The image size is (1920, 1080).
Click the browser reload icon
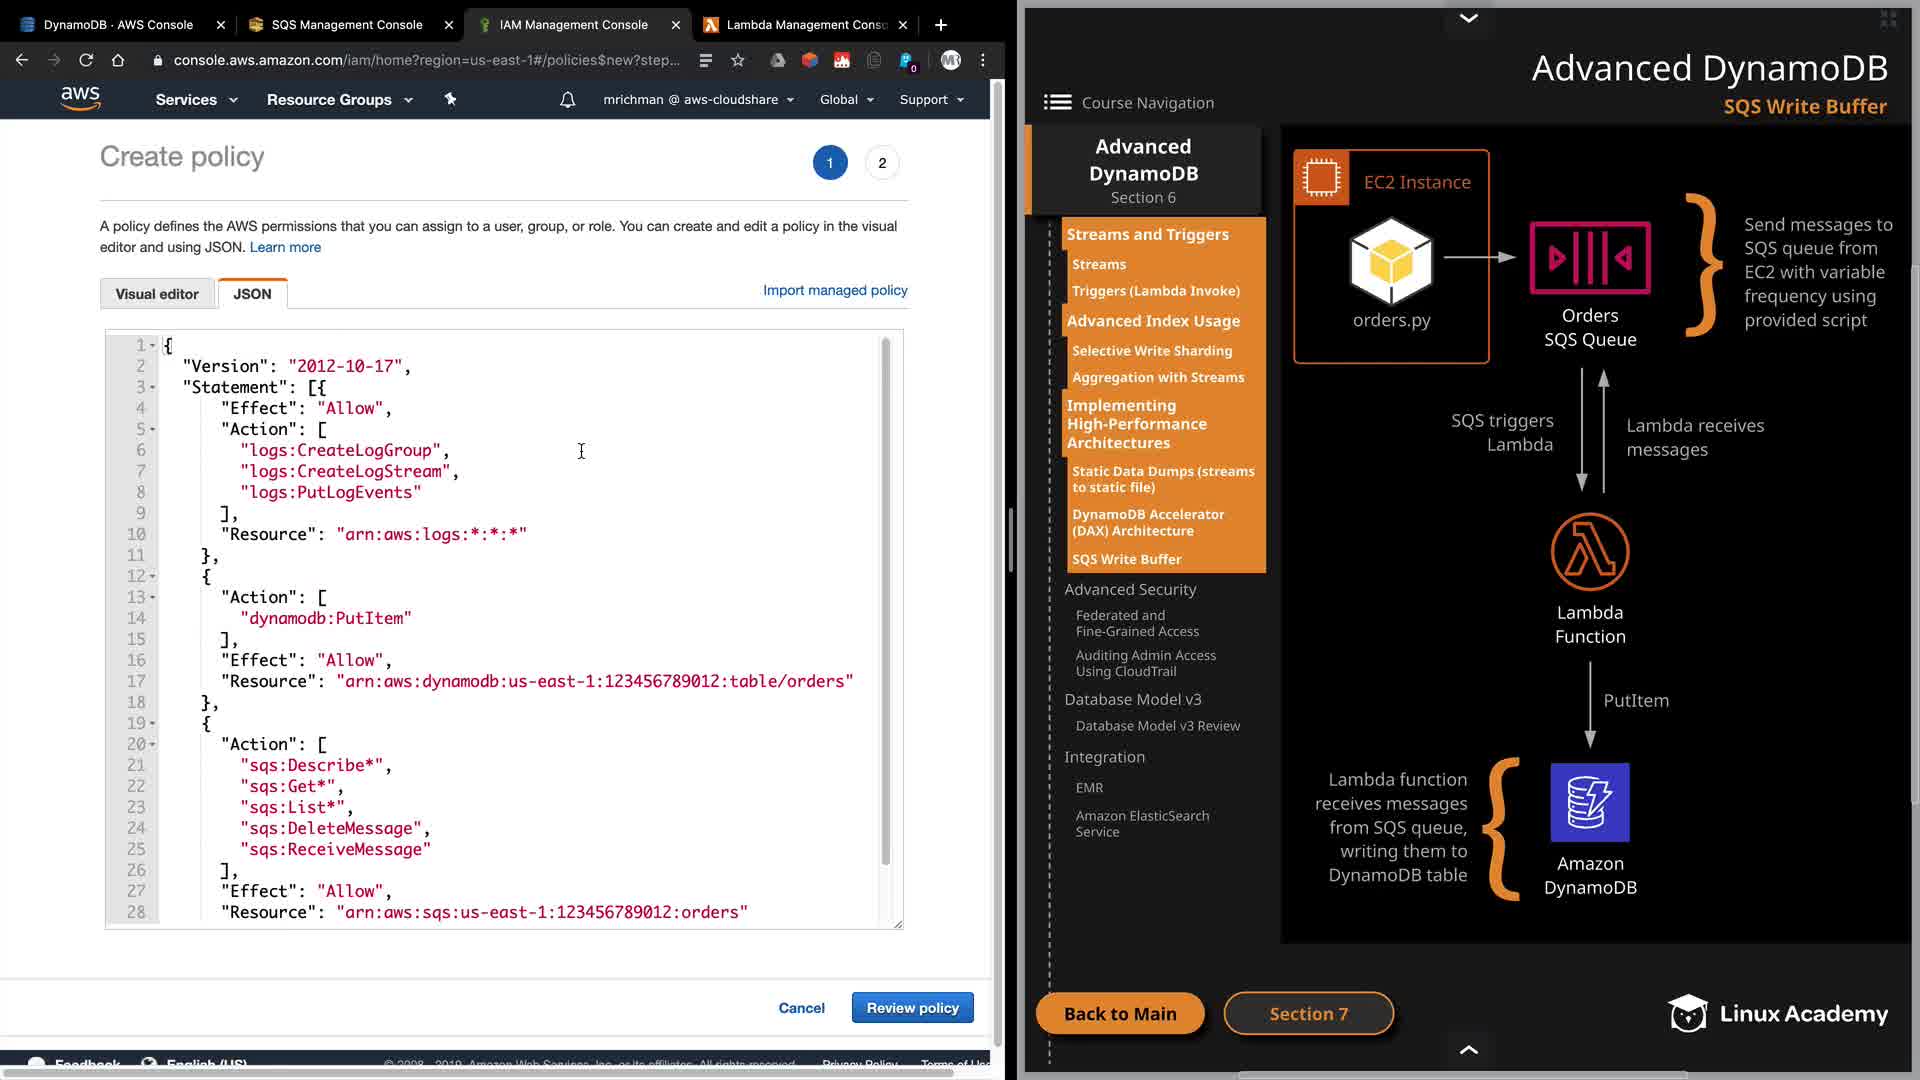click(x=86, y=60)
